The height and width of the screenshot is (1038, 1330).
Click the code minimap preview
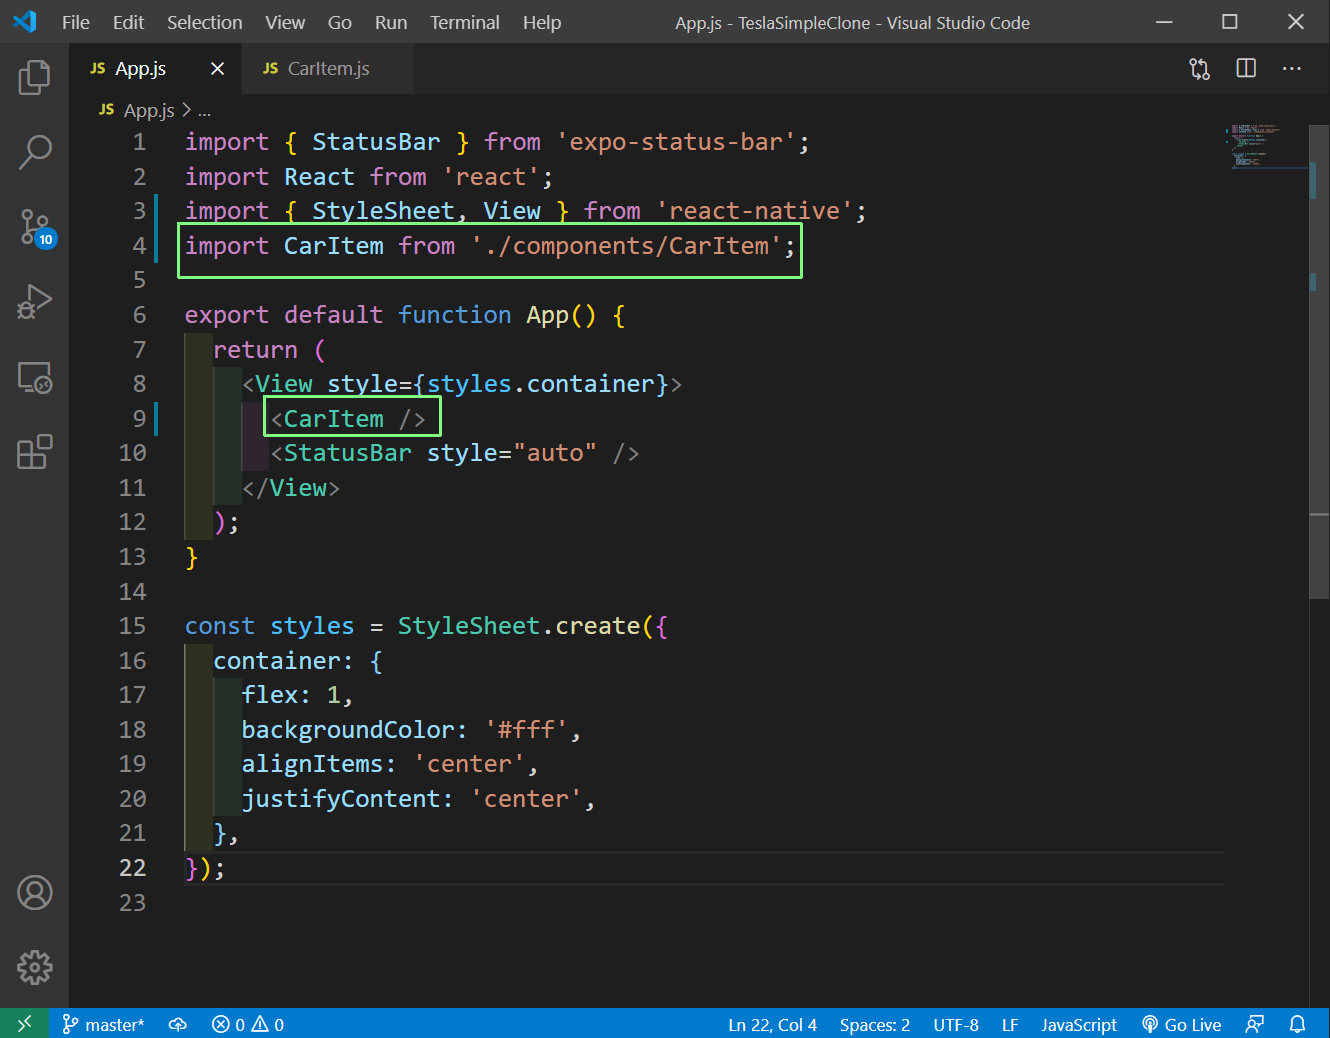coord(1265,146)
